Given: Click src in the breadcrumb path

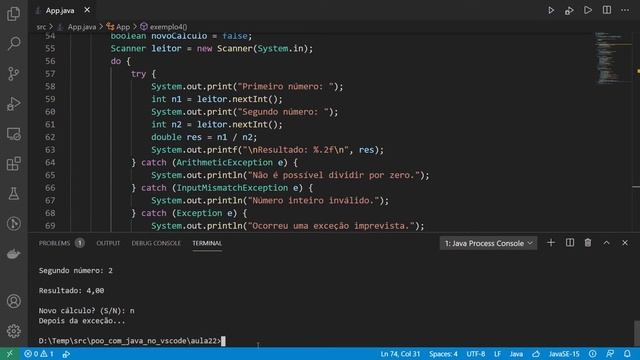Looking at the screenshot, I should [41, 27].
